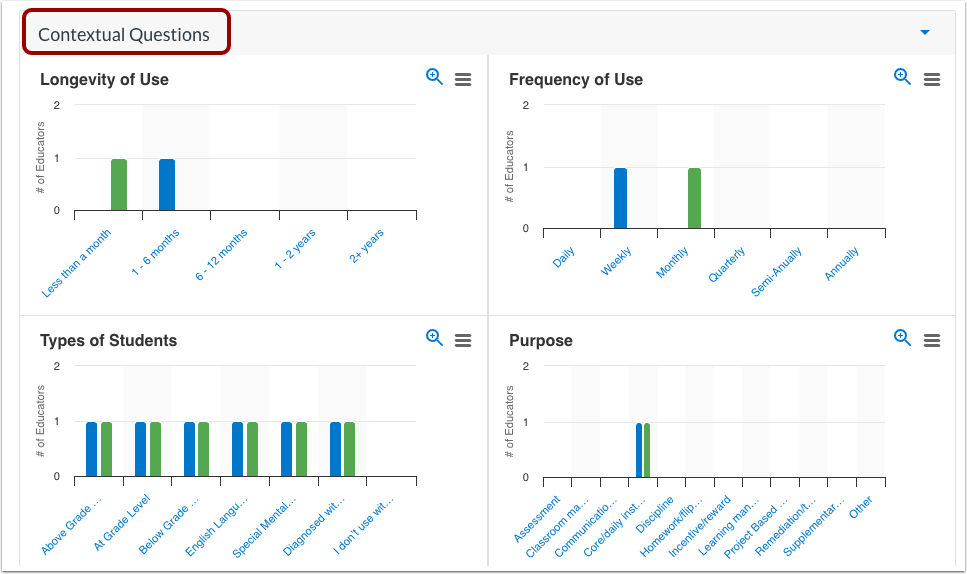Click the 'Core/daily inst...' purpose label
This screenshot has width=967, height=574.
point(614,527)
